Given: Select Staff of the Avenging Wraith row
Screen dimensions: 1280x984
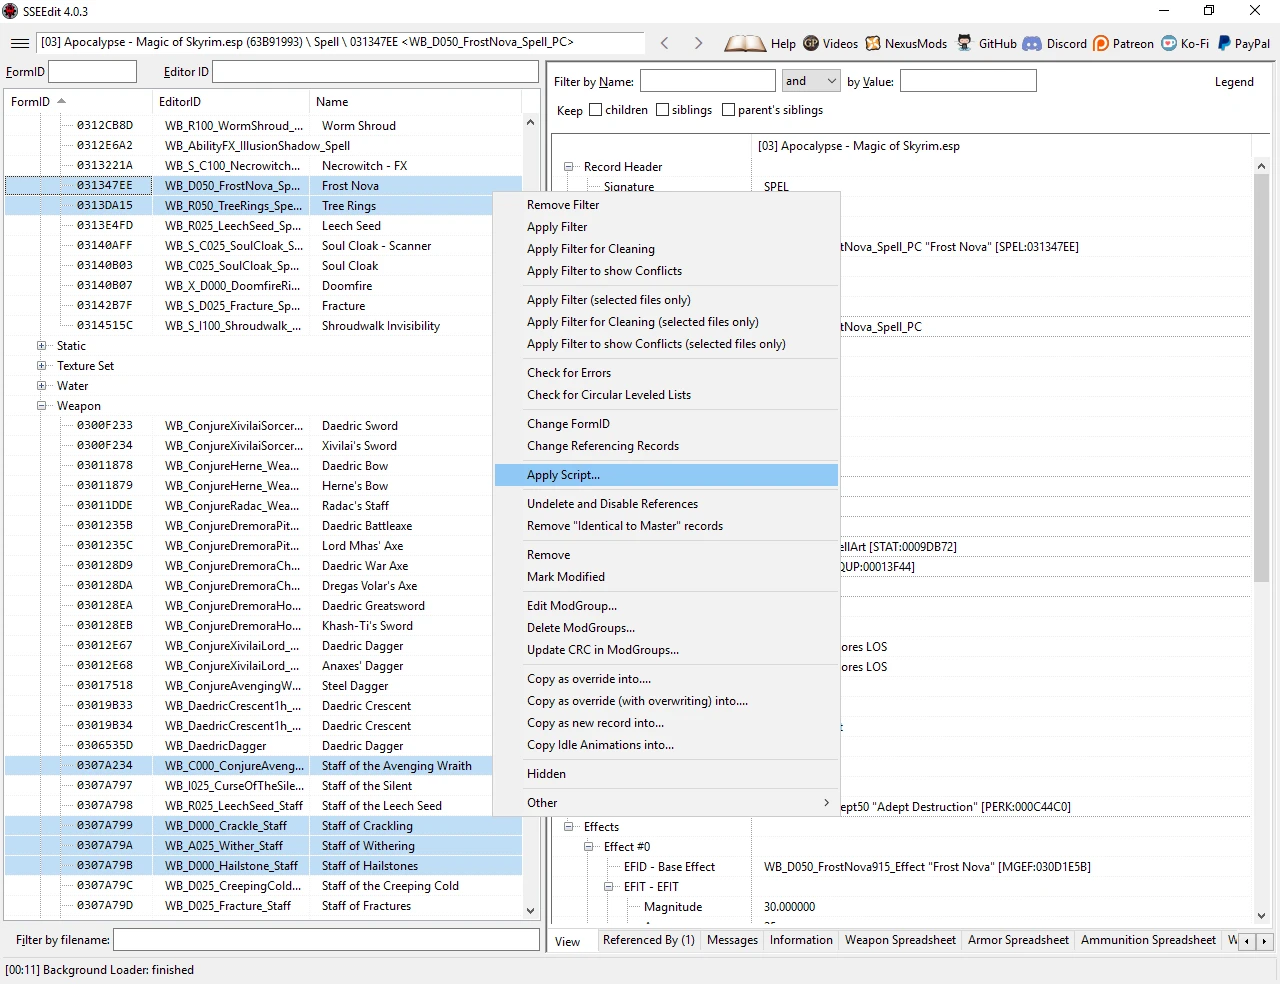Looking at the screenshot, I should 263,766.
